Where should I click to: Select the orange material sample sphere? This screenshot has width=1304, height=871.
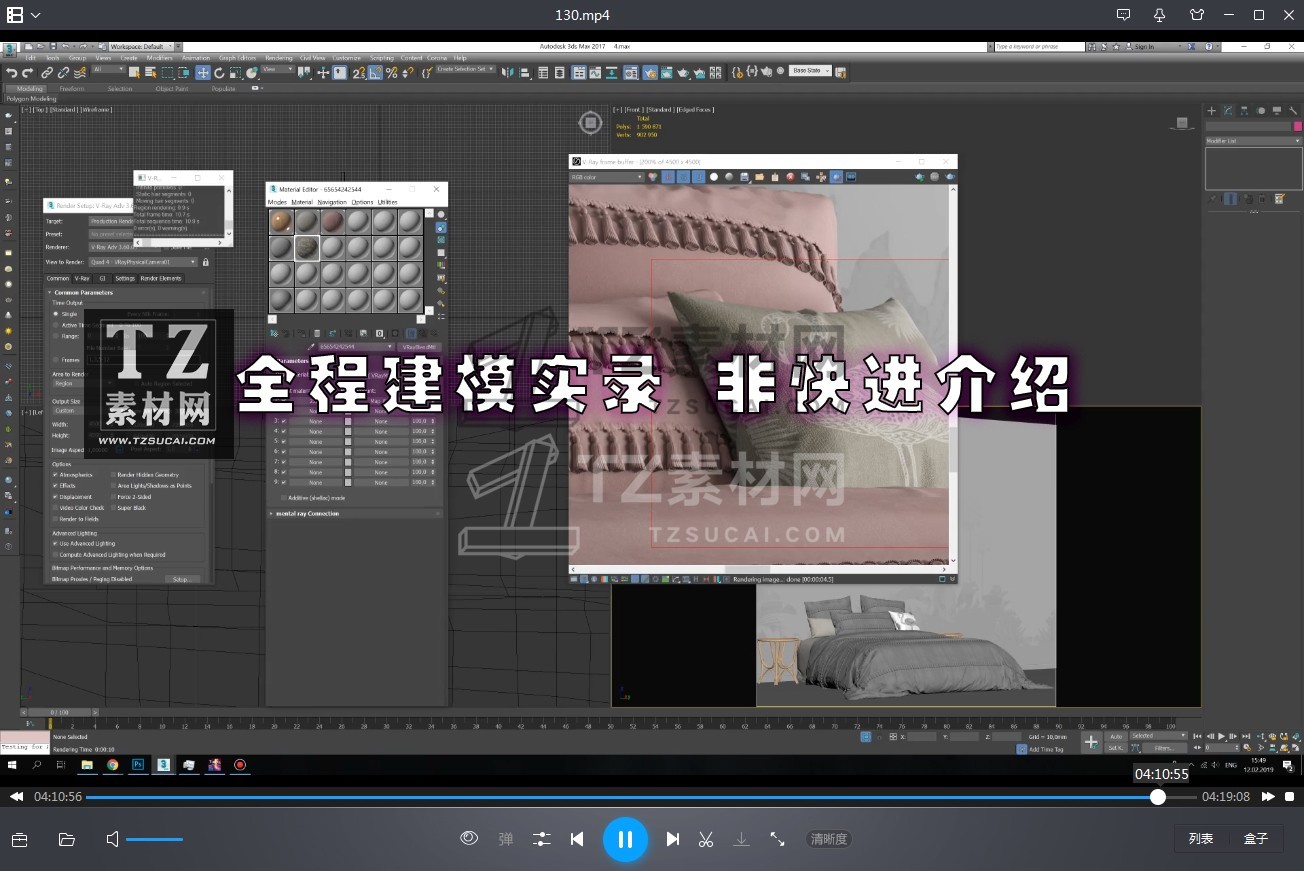(282, 221)
